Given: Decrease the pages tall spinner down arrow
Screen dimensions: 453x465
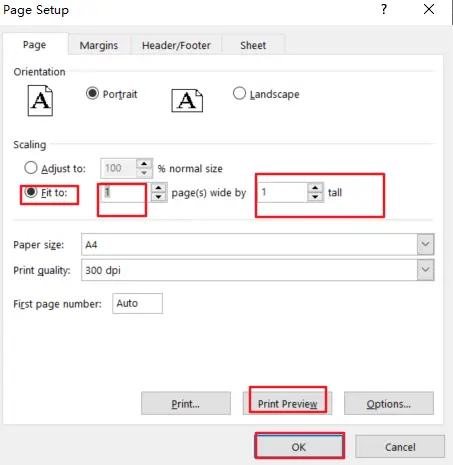Looking at the screenshot, I should tap(315, 197).
